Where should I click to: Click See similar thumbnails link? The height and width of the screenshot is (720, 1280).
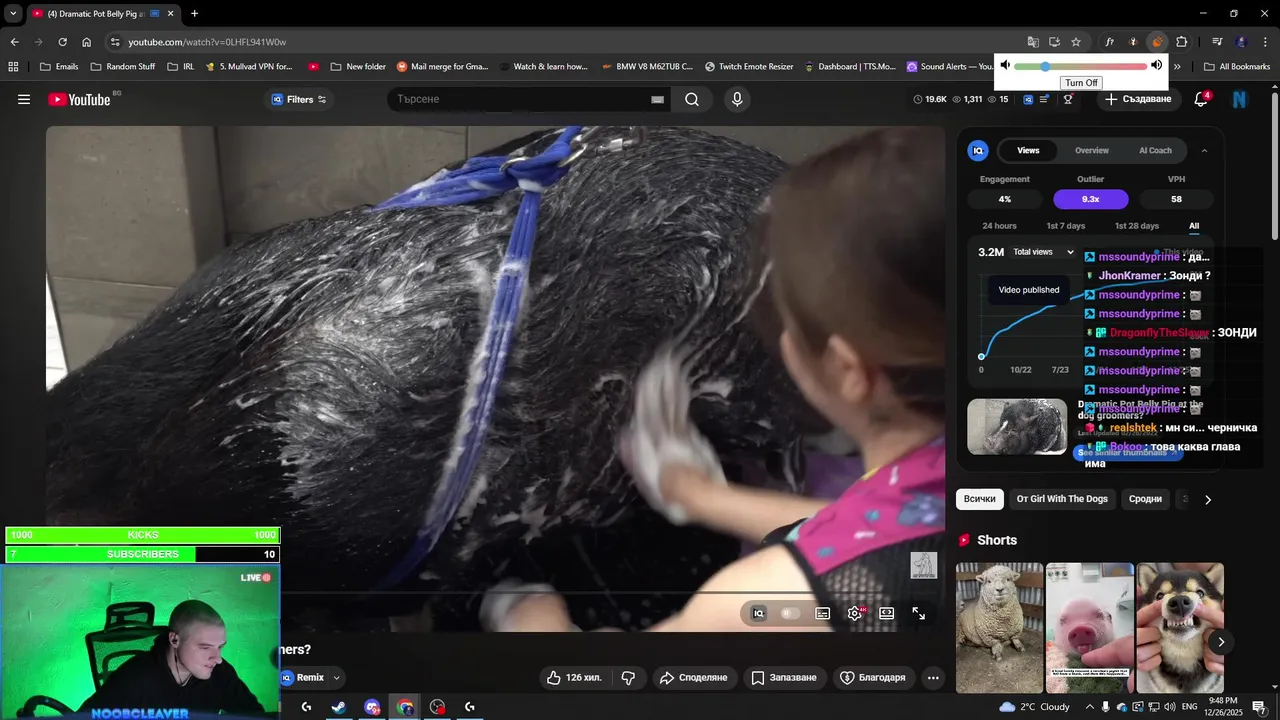[x=1126, y=452]
